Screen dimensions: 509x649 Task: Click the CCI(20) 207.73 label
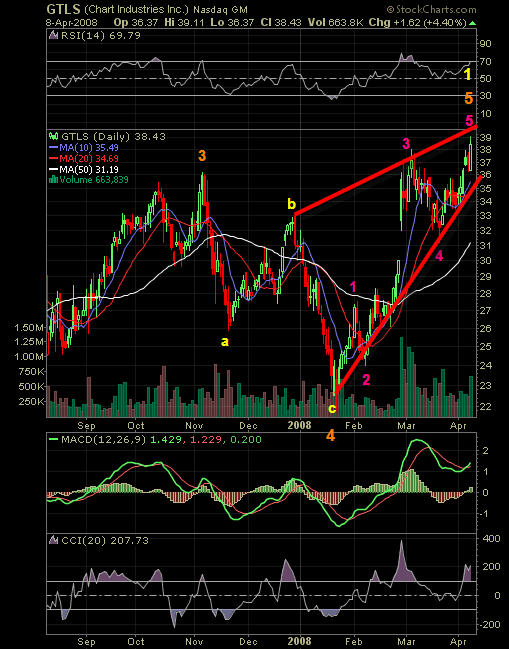point(105,540)
